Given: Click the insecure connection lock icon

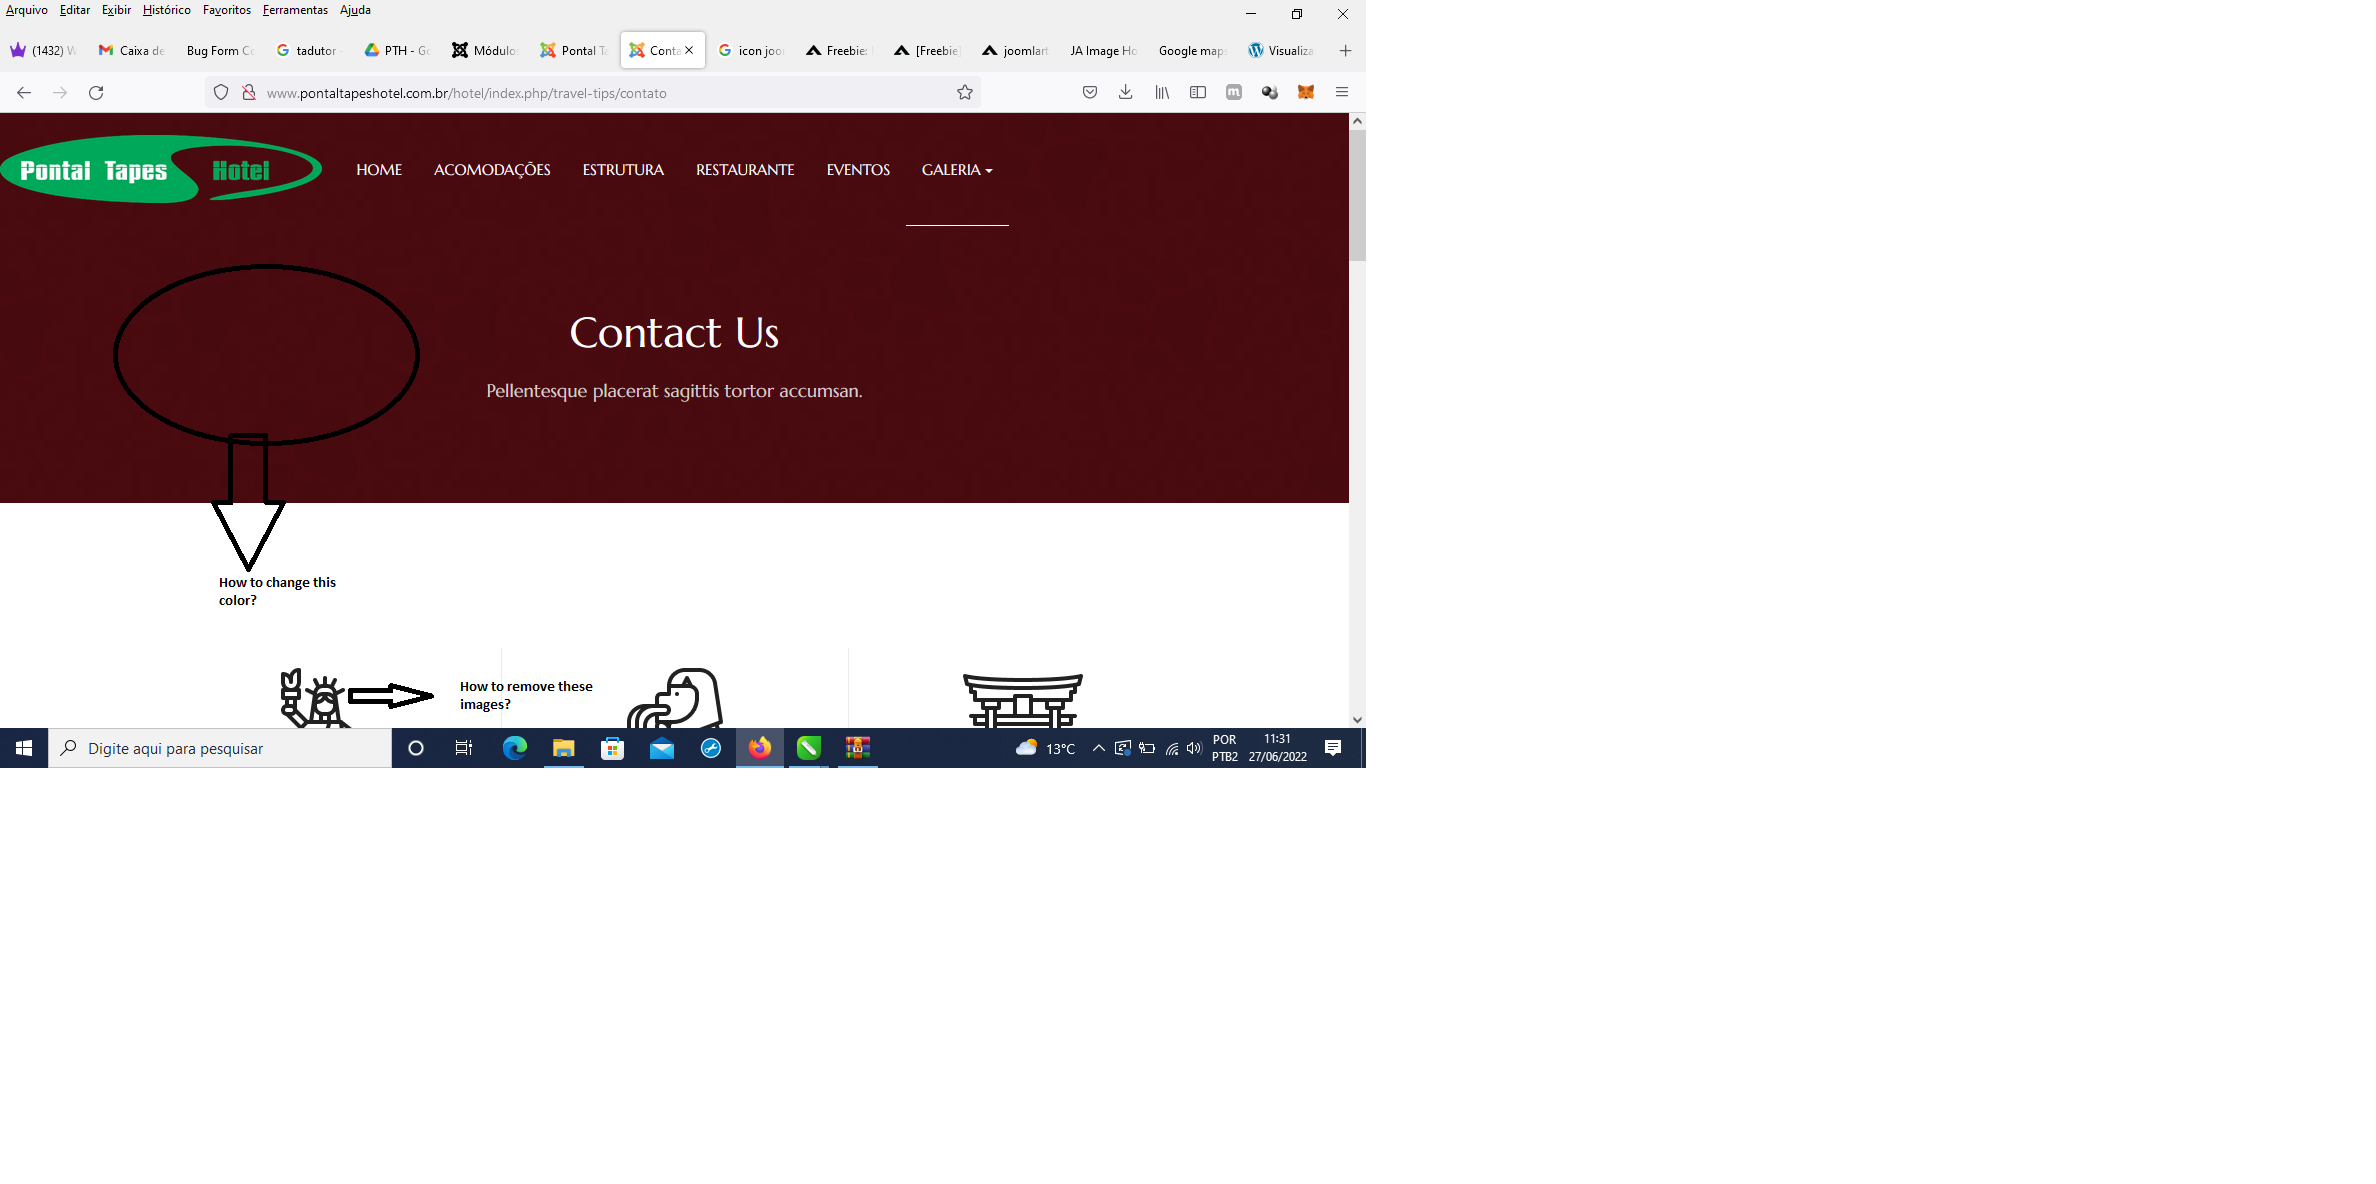Looking at the screenshot, I should [x=249, y=92].
